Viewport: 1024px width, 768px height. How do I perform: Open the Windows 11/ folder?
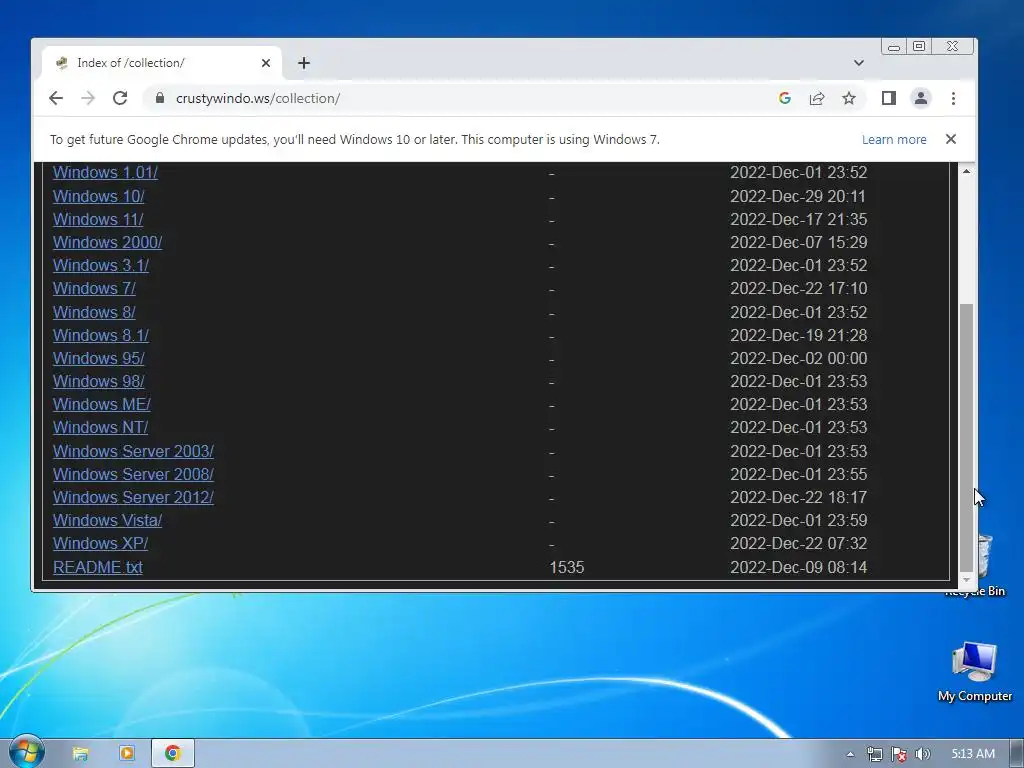tap(98, 219)
